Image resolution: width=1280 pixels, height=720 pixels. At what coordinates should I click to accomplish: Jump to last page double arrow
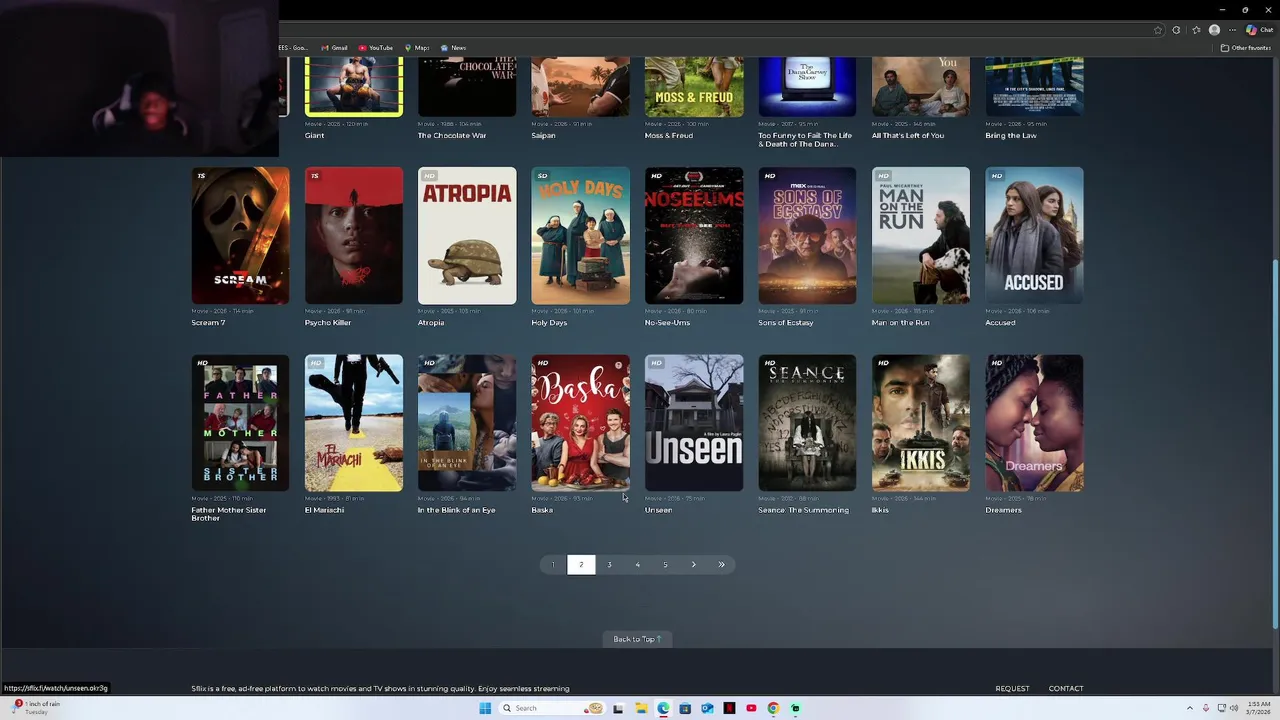click(721, 565)
